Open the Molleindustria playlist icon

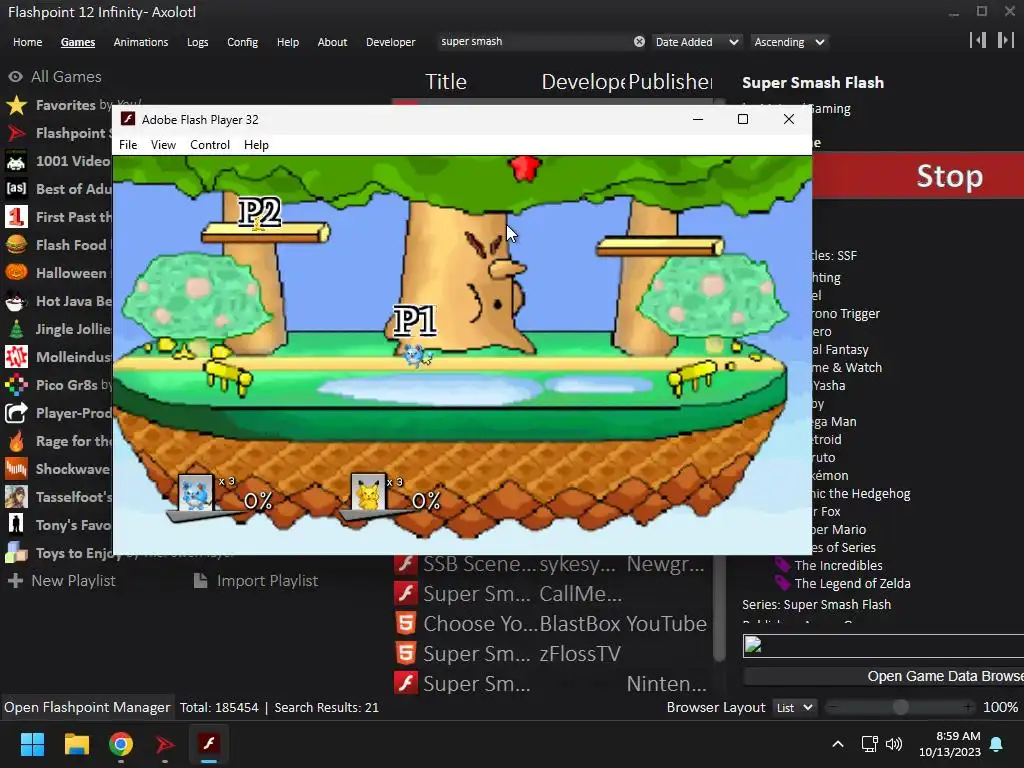[x=16, y=357]
